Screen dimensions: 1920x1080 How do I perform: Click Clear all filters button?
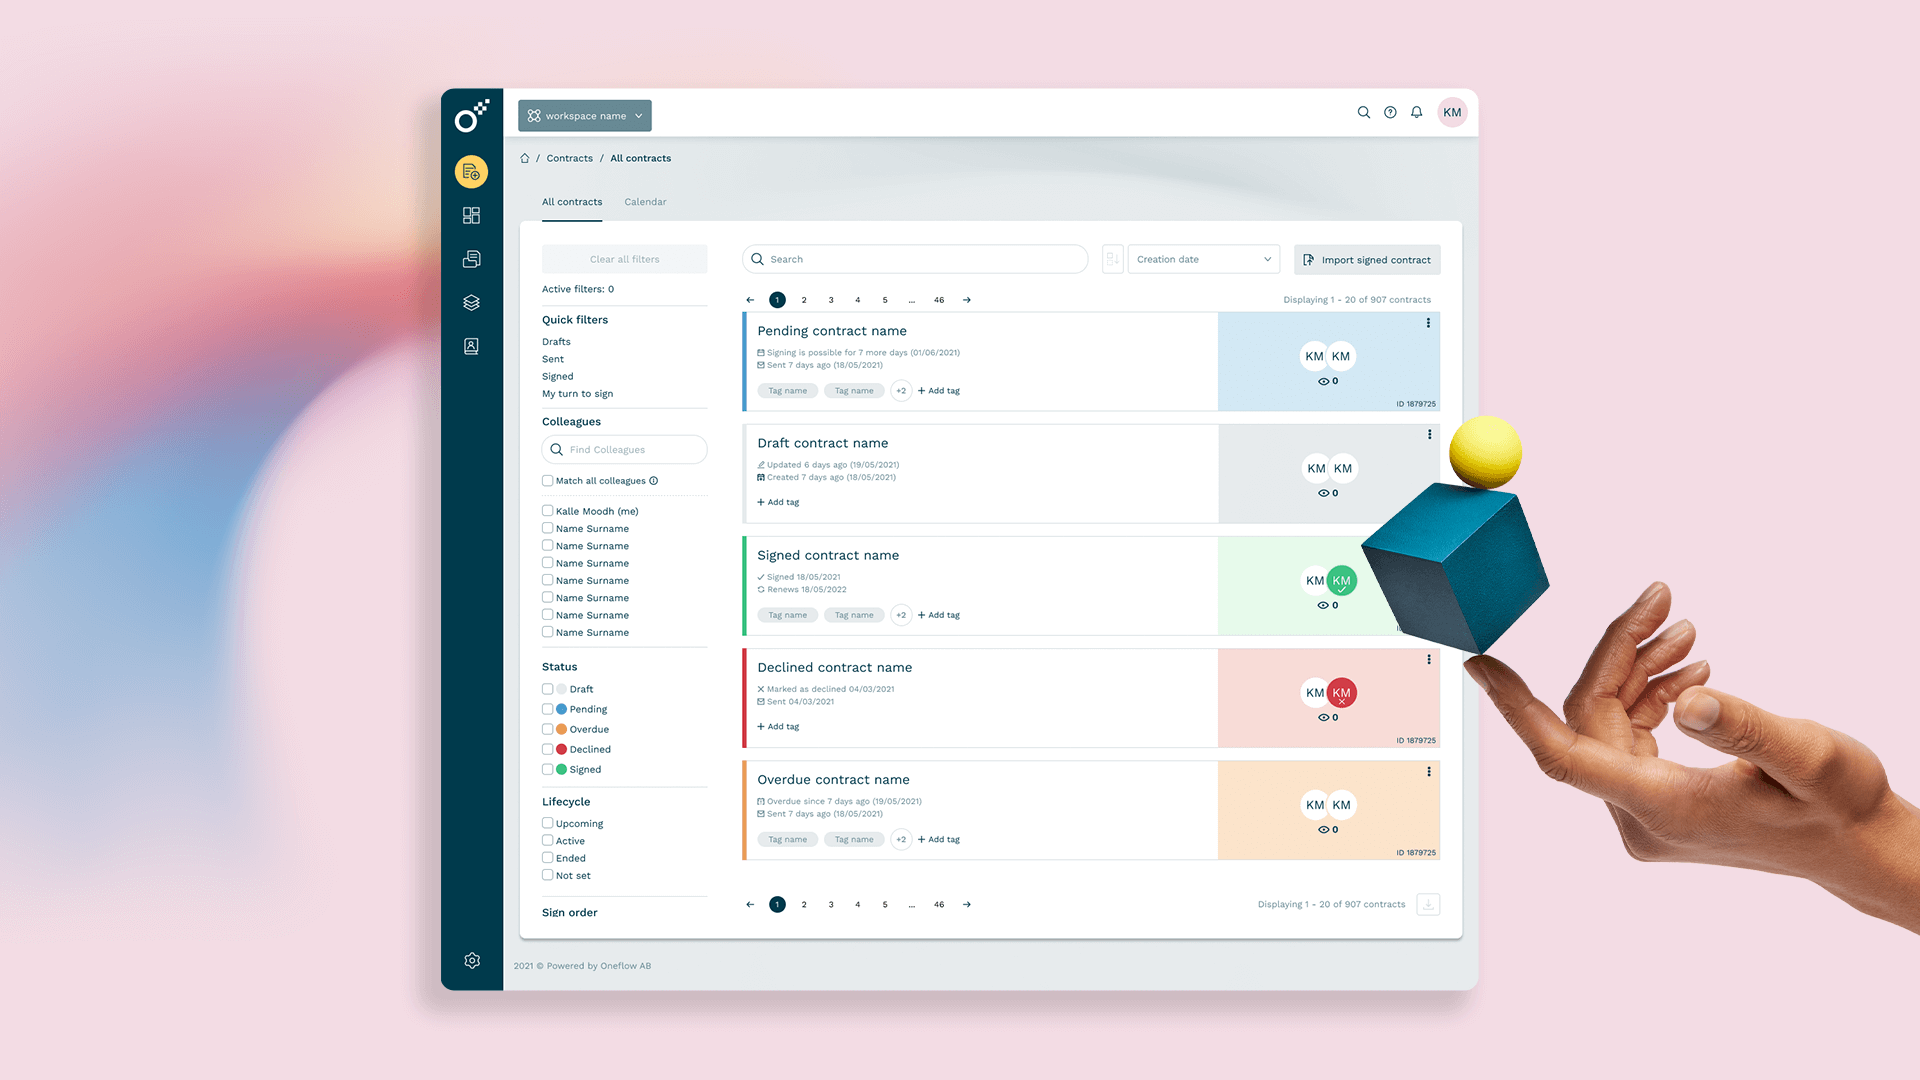coord(624,258)
